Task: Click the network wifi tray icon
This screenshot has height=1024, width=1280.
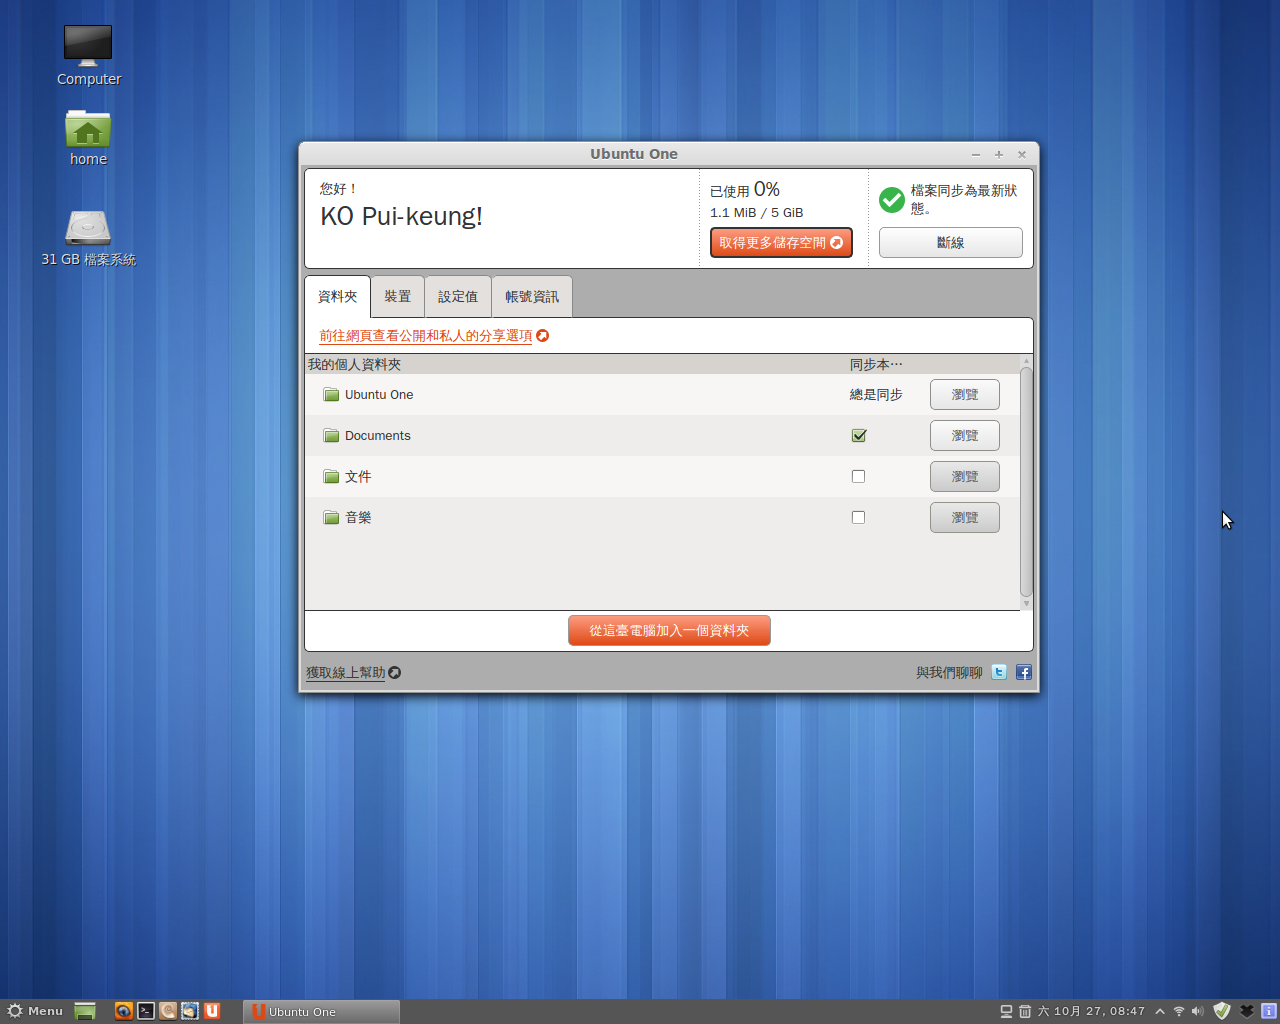Action: [x=1179, y=1011]
